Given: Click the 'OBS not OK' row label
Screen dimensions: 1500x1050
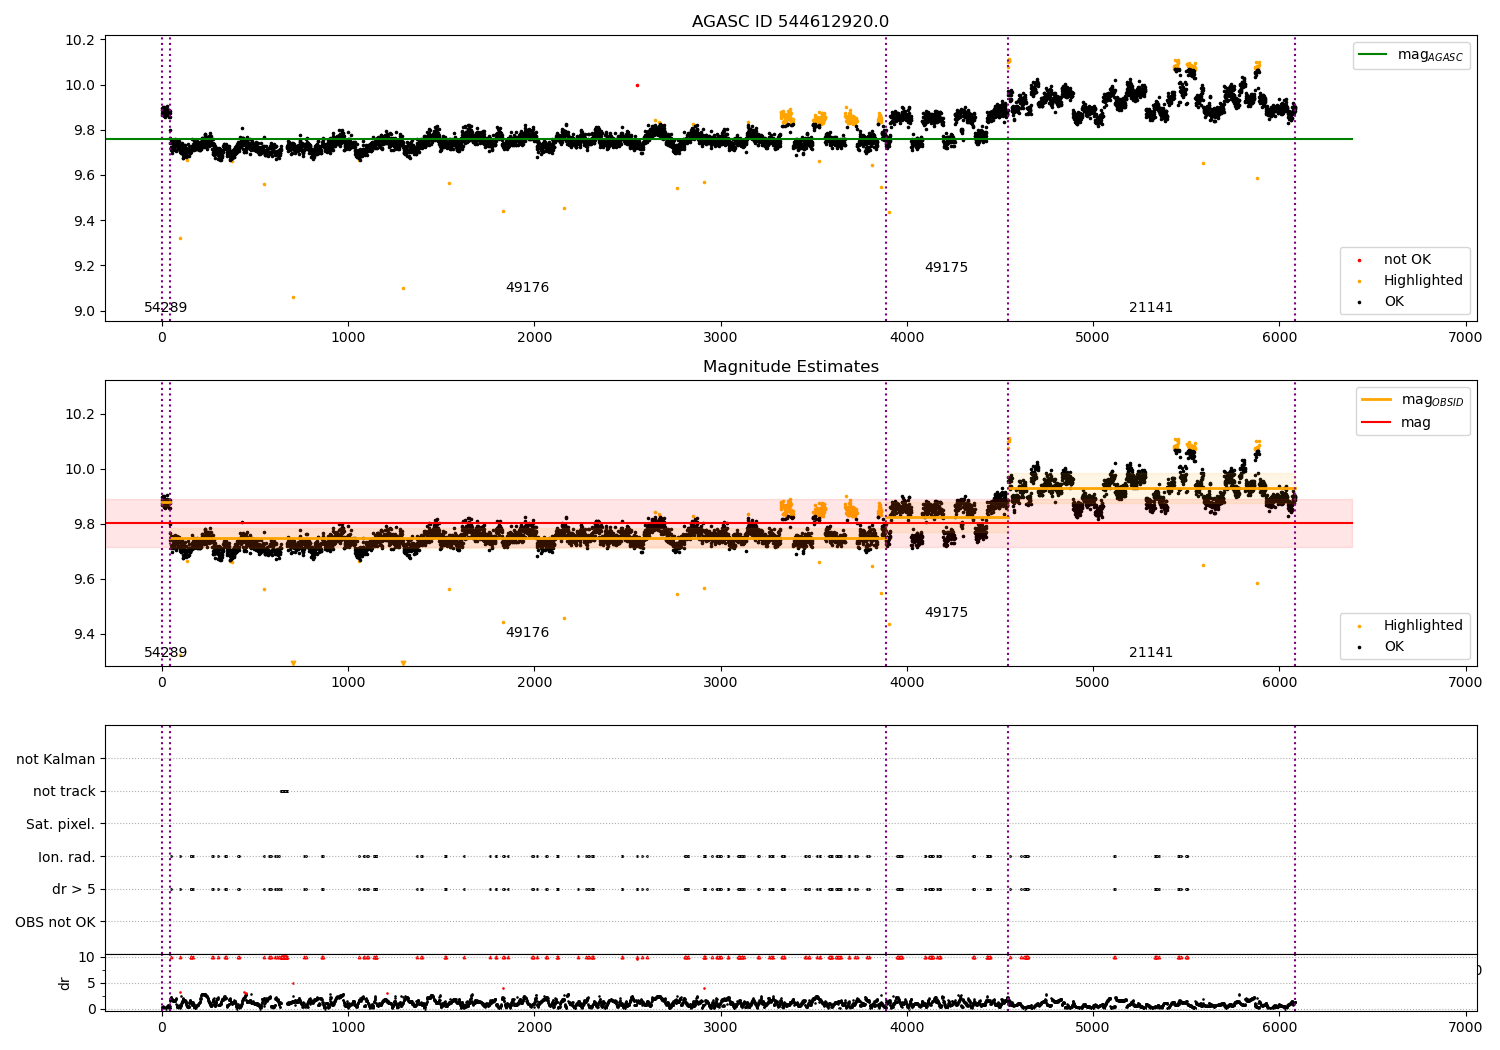Looking at the screenshot, I should (x=56, y=922).
